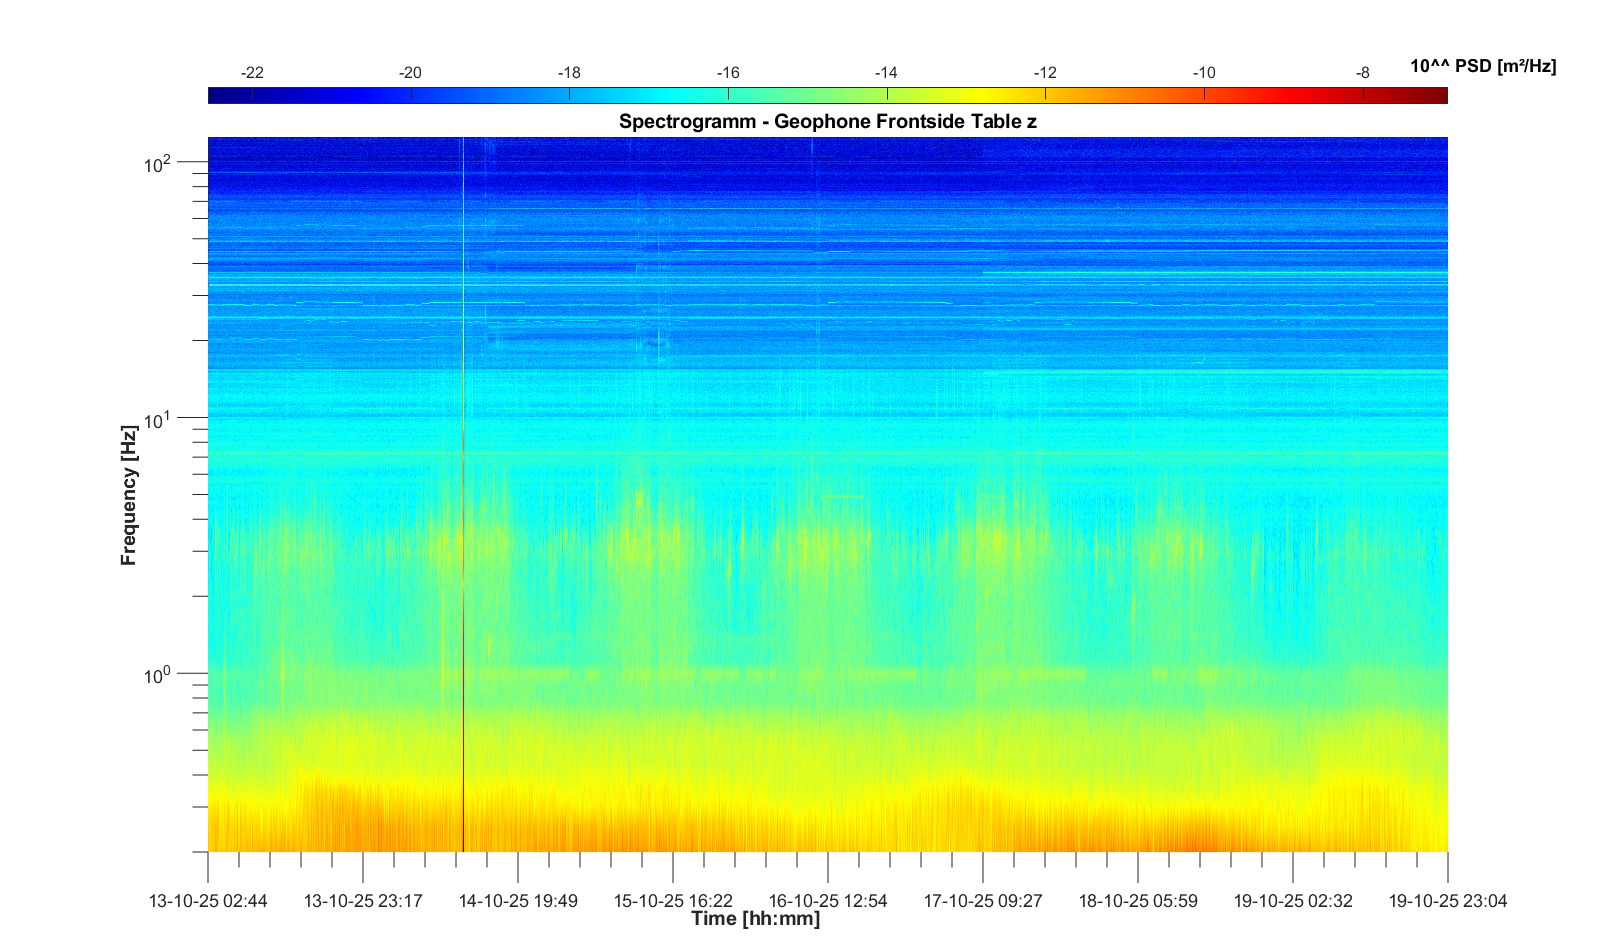
Task: Click the -10 colorbar tick label
Action: [1204, 73]
